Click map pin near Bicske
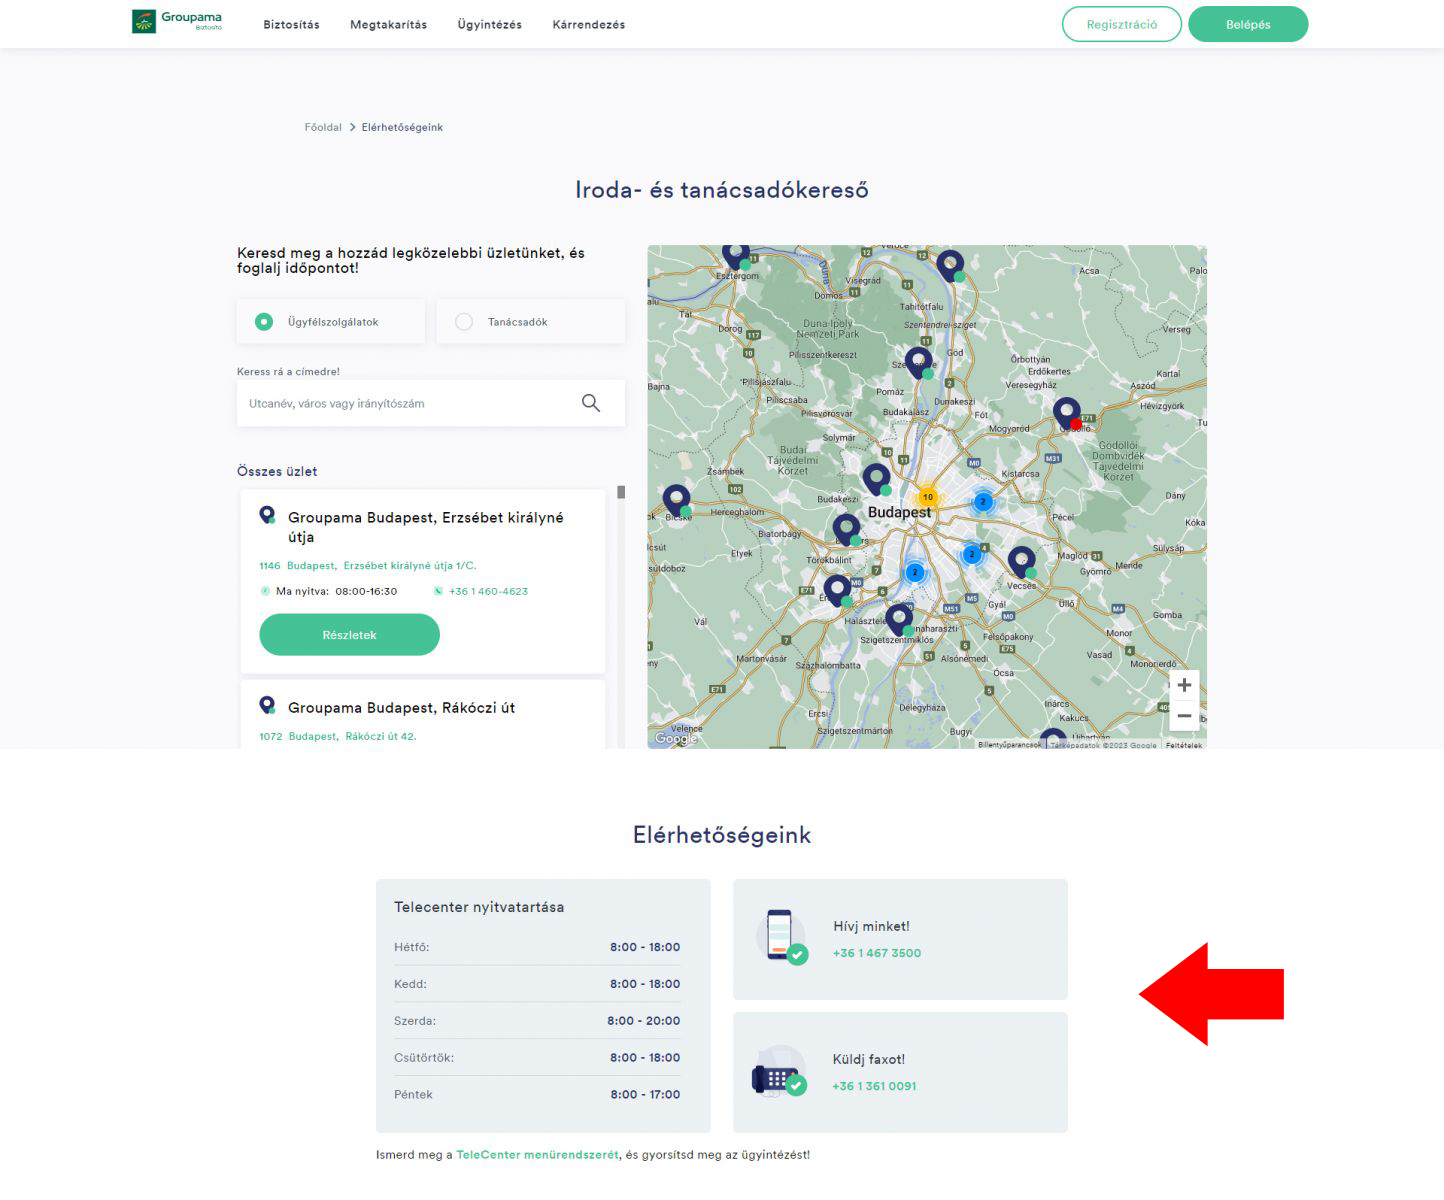This screenshot has width=1444, height=1200. [677, 500]
